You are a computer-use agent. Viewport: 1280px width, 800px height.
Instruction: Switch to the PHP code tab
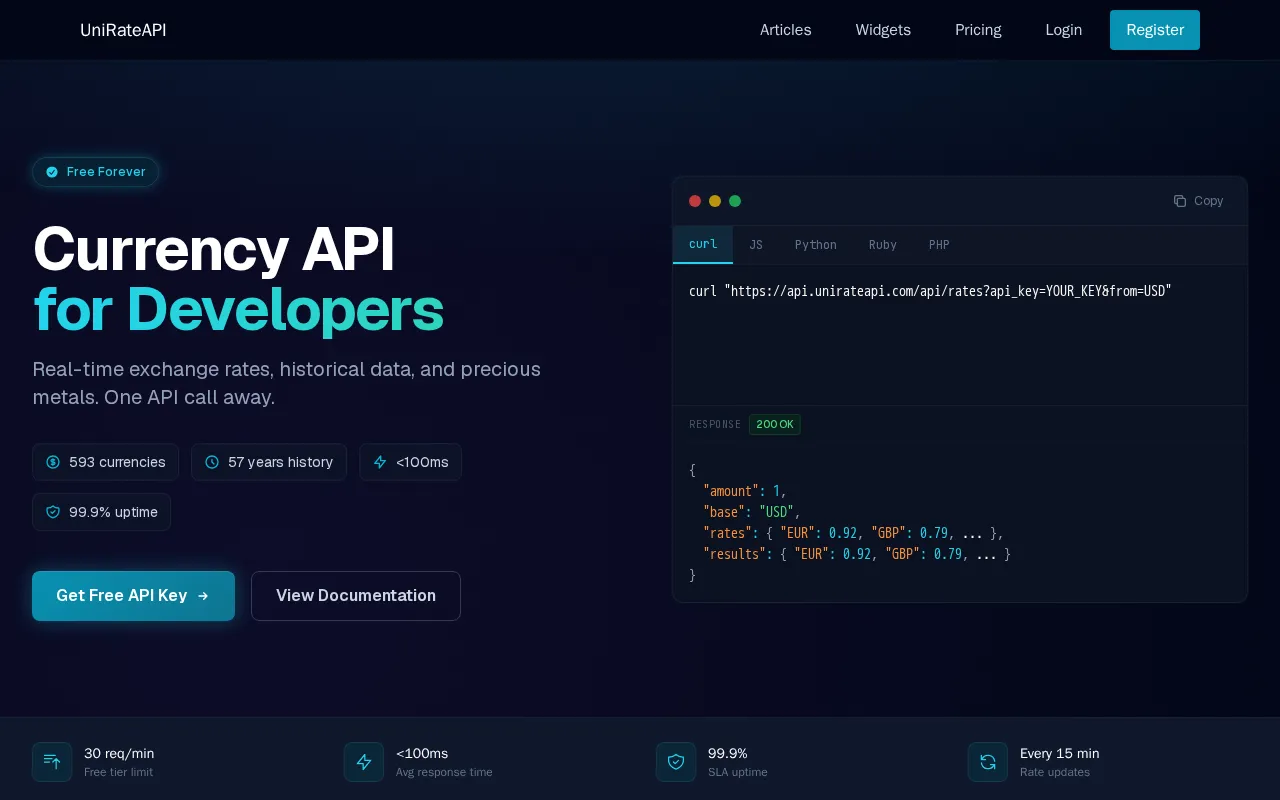click(x=939, y=245)
